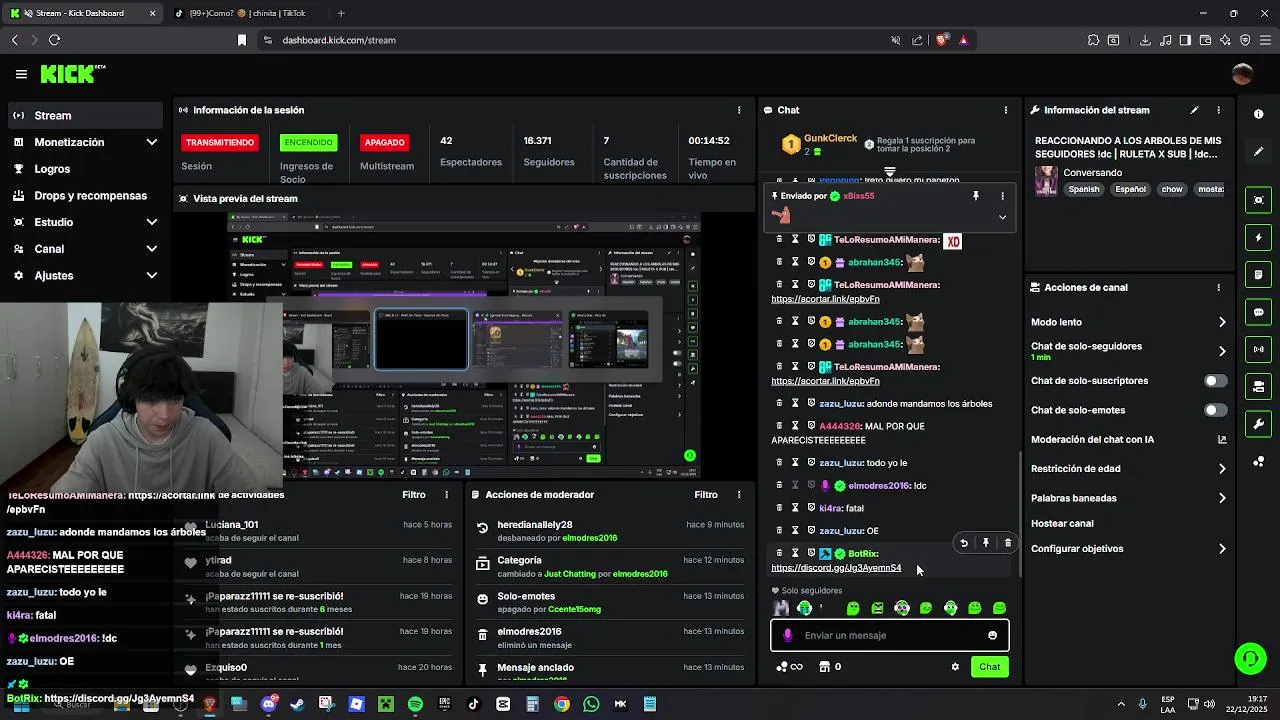Click the chat panel scrollbar

coord(1020,515)
